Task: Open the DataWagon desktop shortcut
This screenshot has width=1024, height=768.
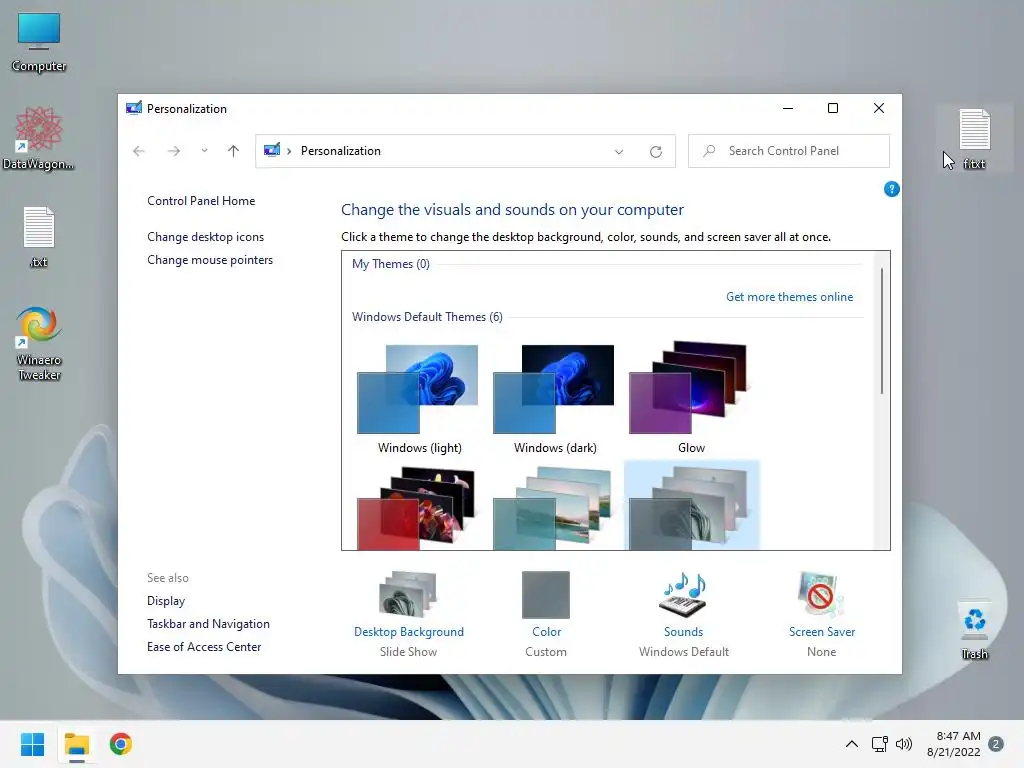Action: point(39,138)
